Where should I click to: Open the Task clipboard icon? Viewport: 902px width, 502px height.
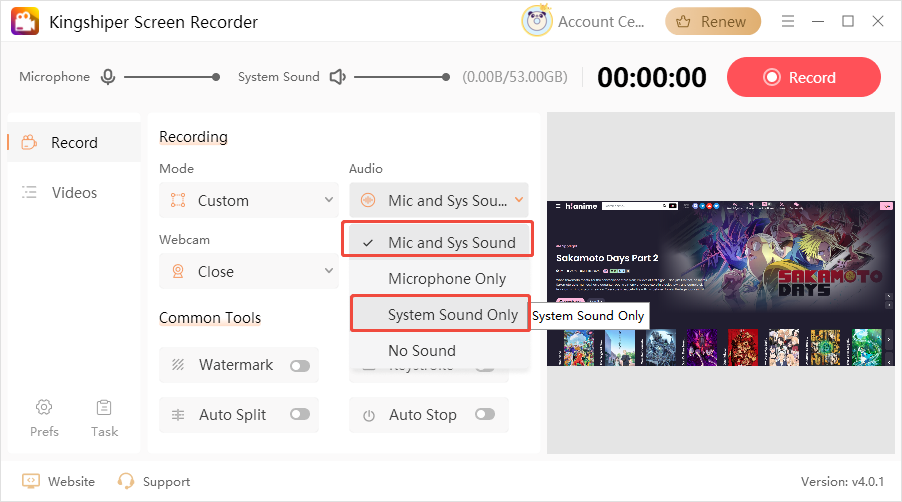104,408
